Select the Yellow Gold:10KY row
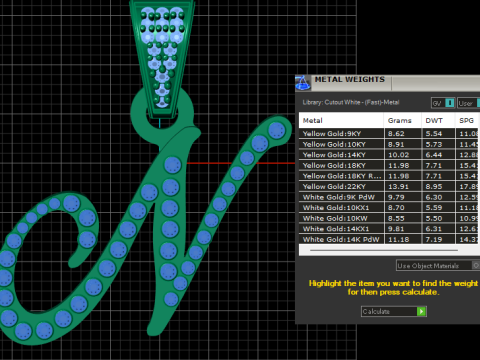 389,144
